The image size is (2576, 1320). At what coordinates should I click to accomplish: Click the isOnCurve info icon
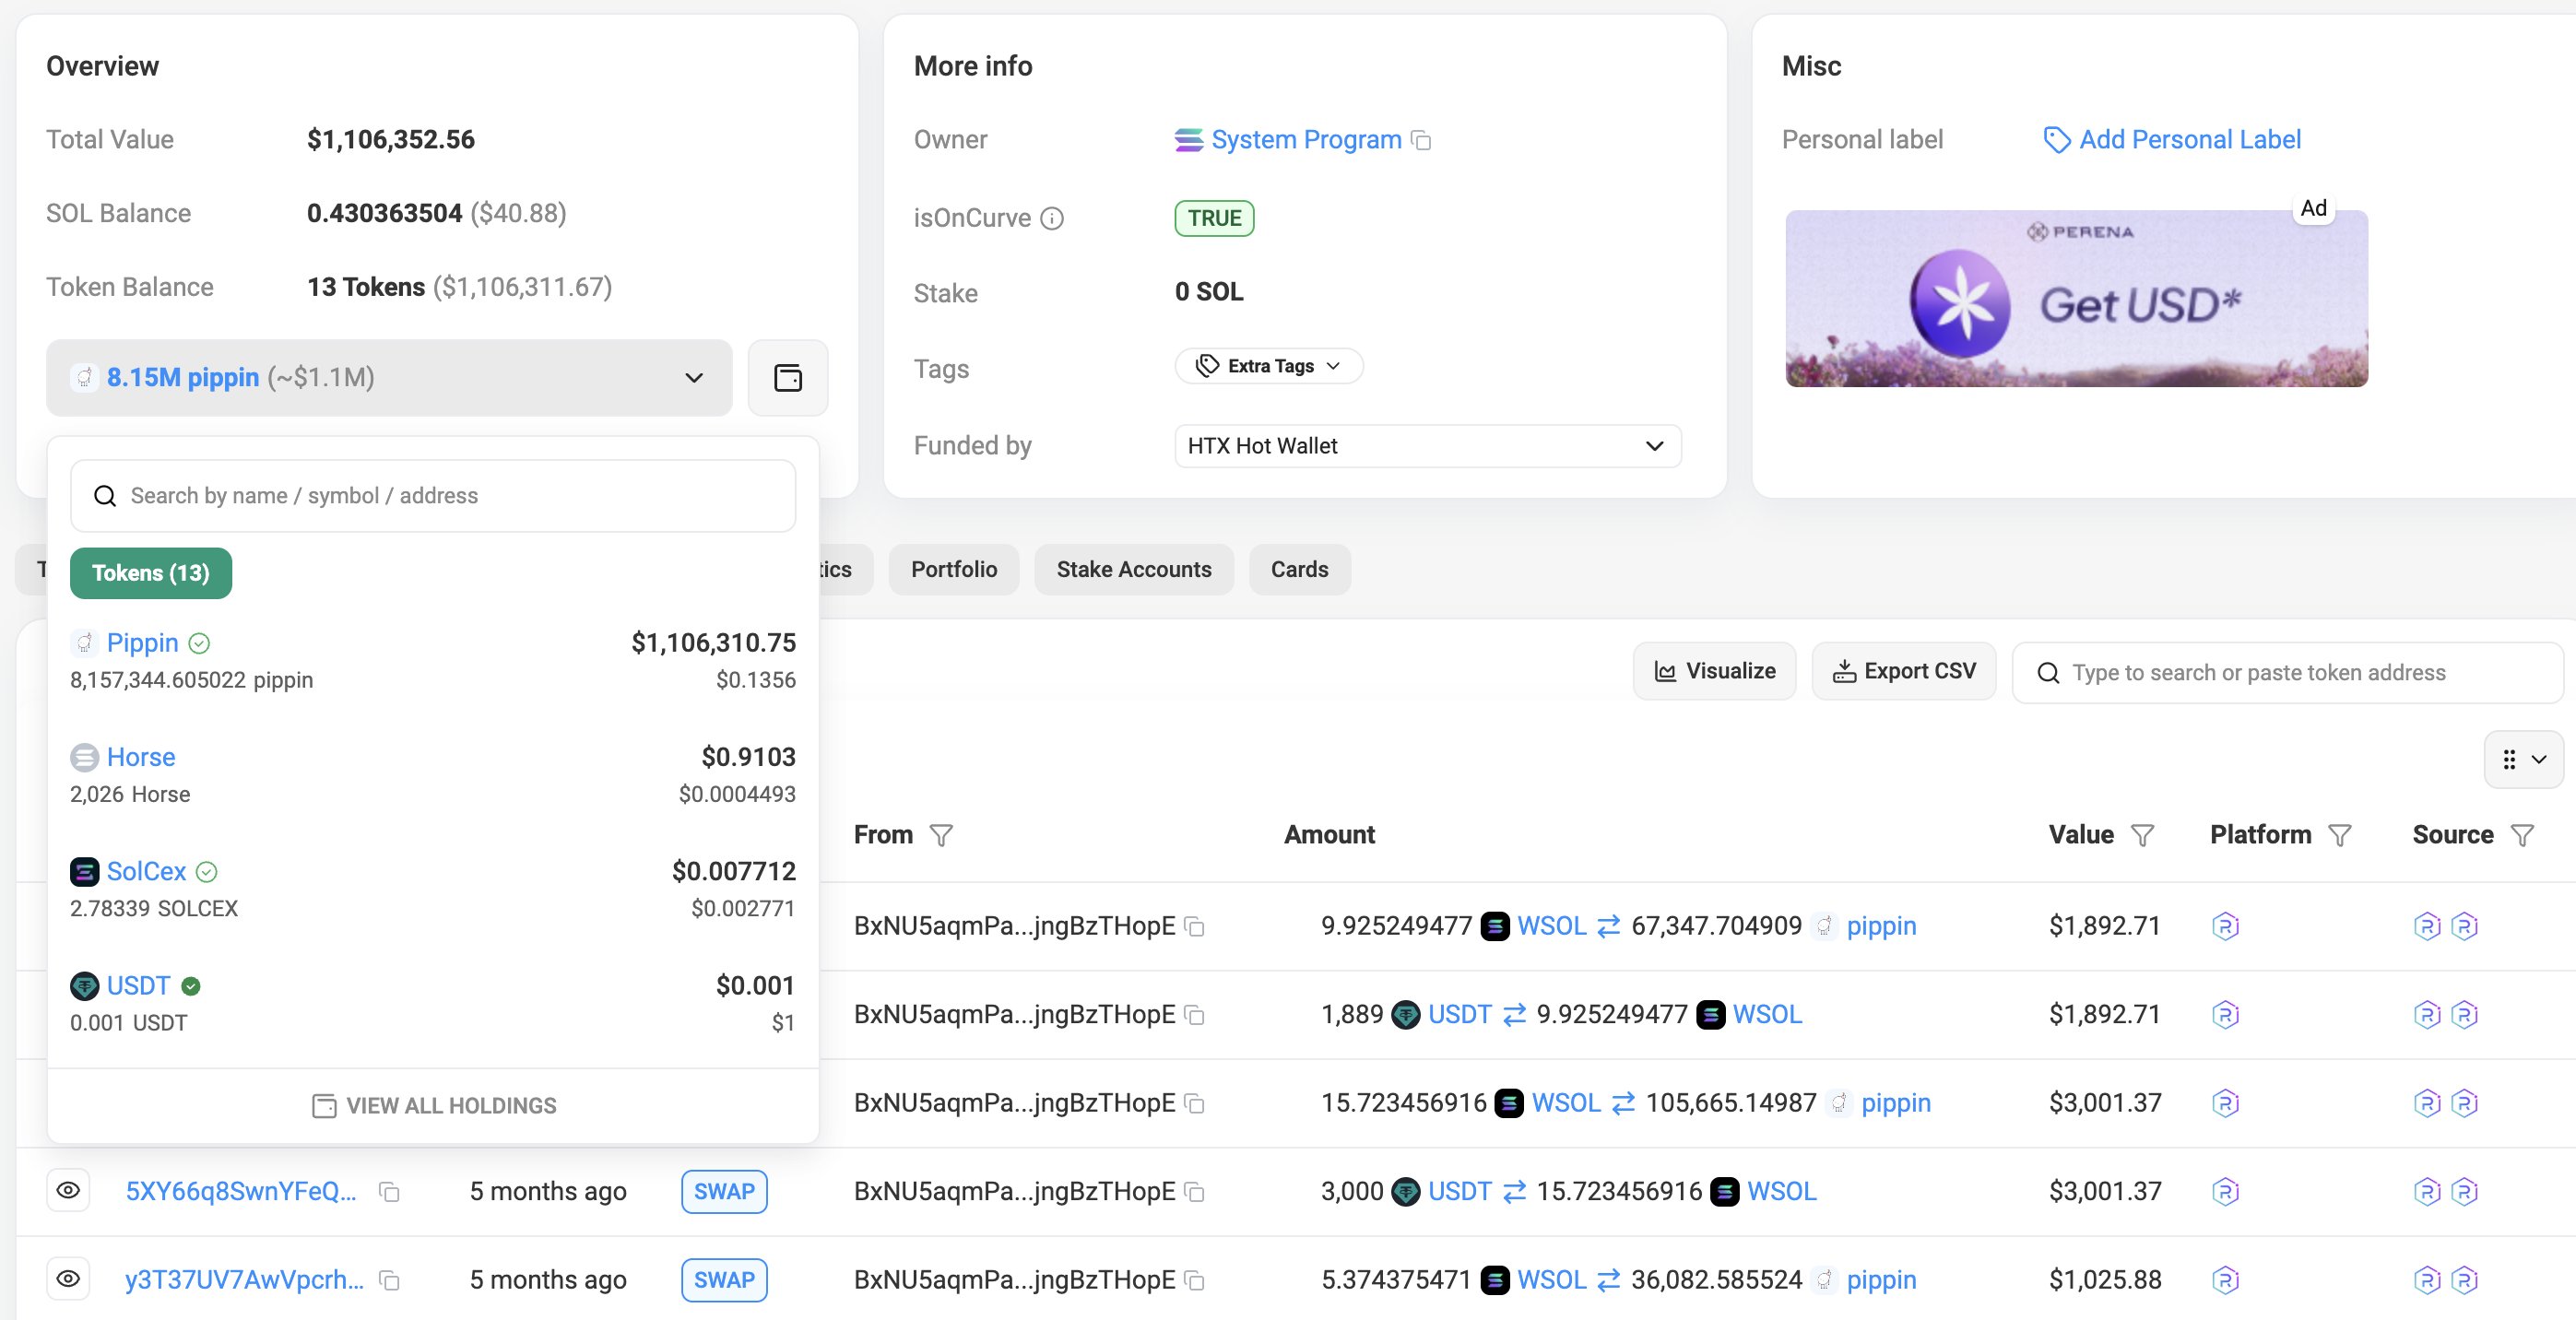coord(1052,218)
